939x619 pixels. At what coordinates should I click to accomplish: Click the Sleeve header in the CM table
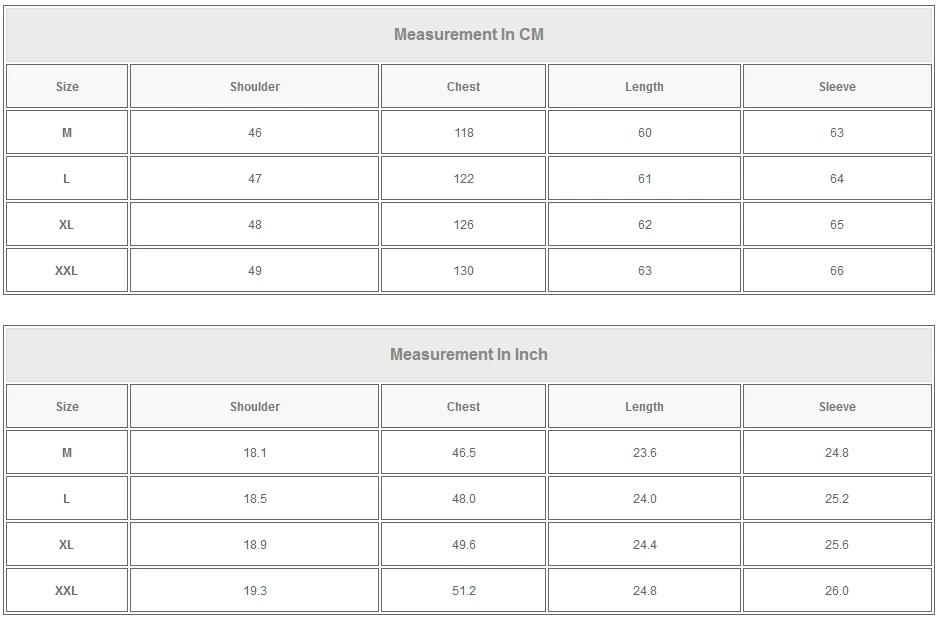(837, 87)
